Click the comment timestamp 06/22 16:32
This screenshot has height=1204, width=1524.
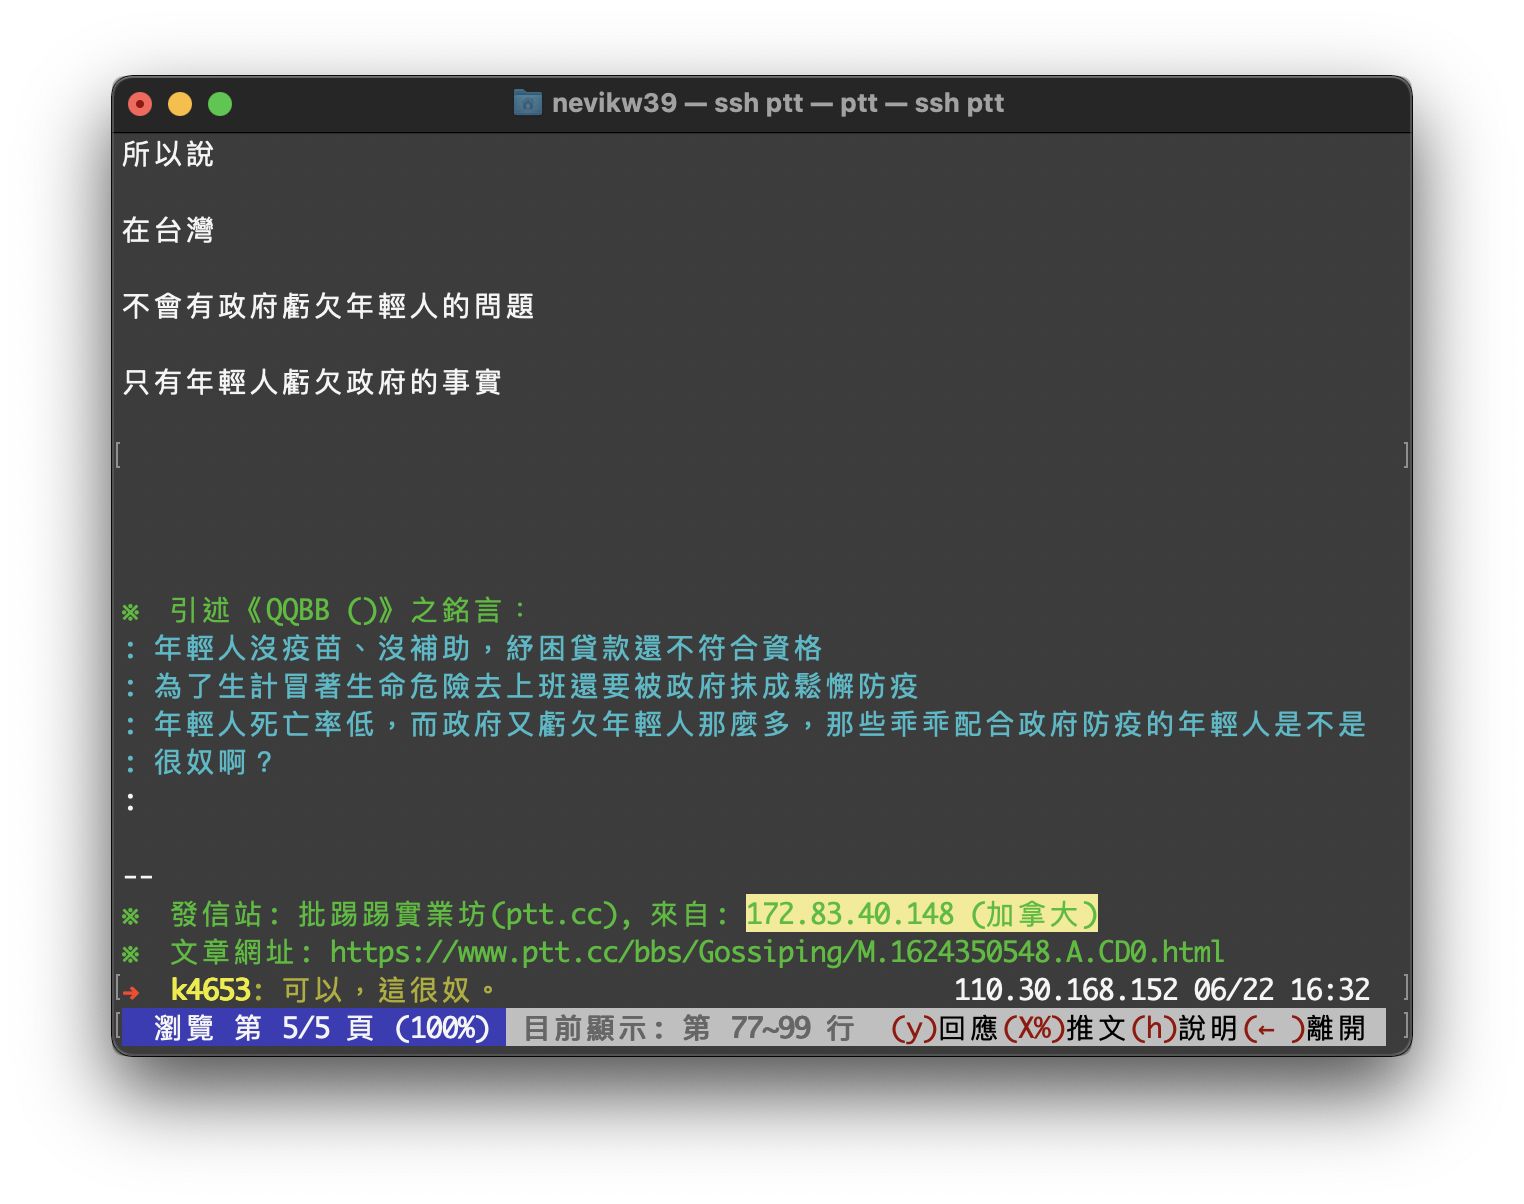(1282, 990)
